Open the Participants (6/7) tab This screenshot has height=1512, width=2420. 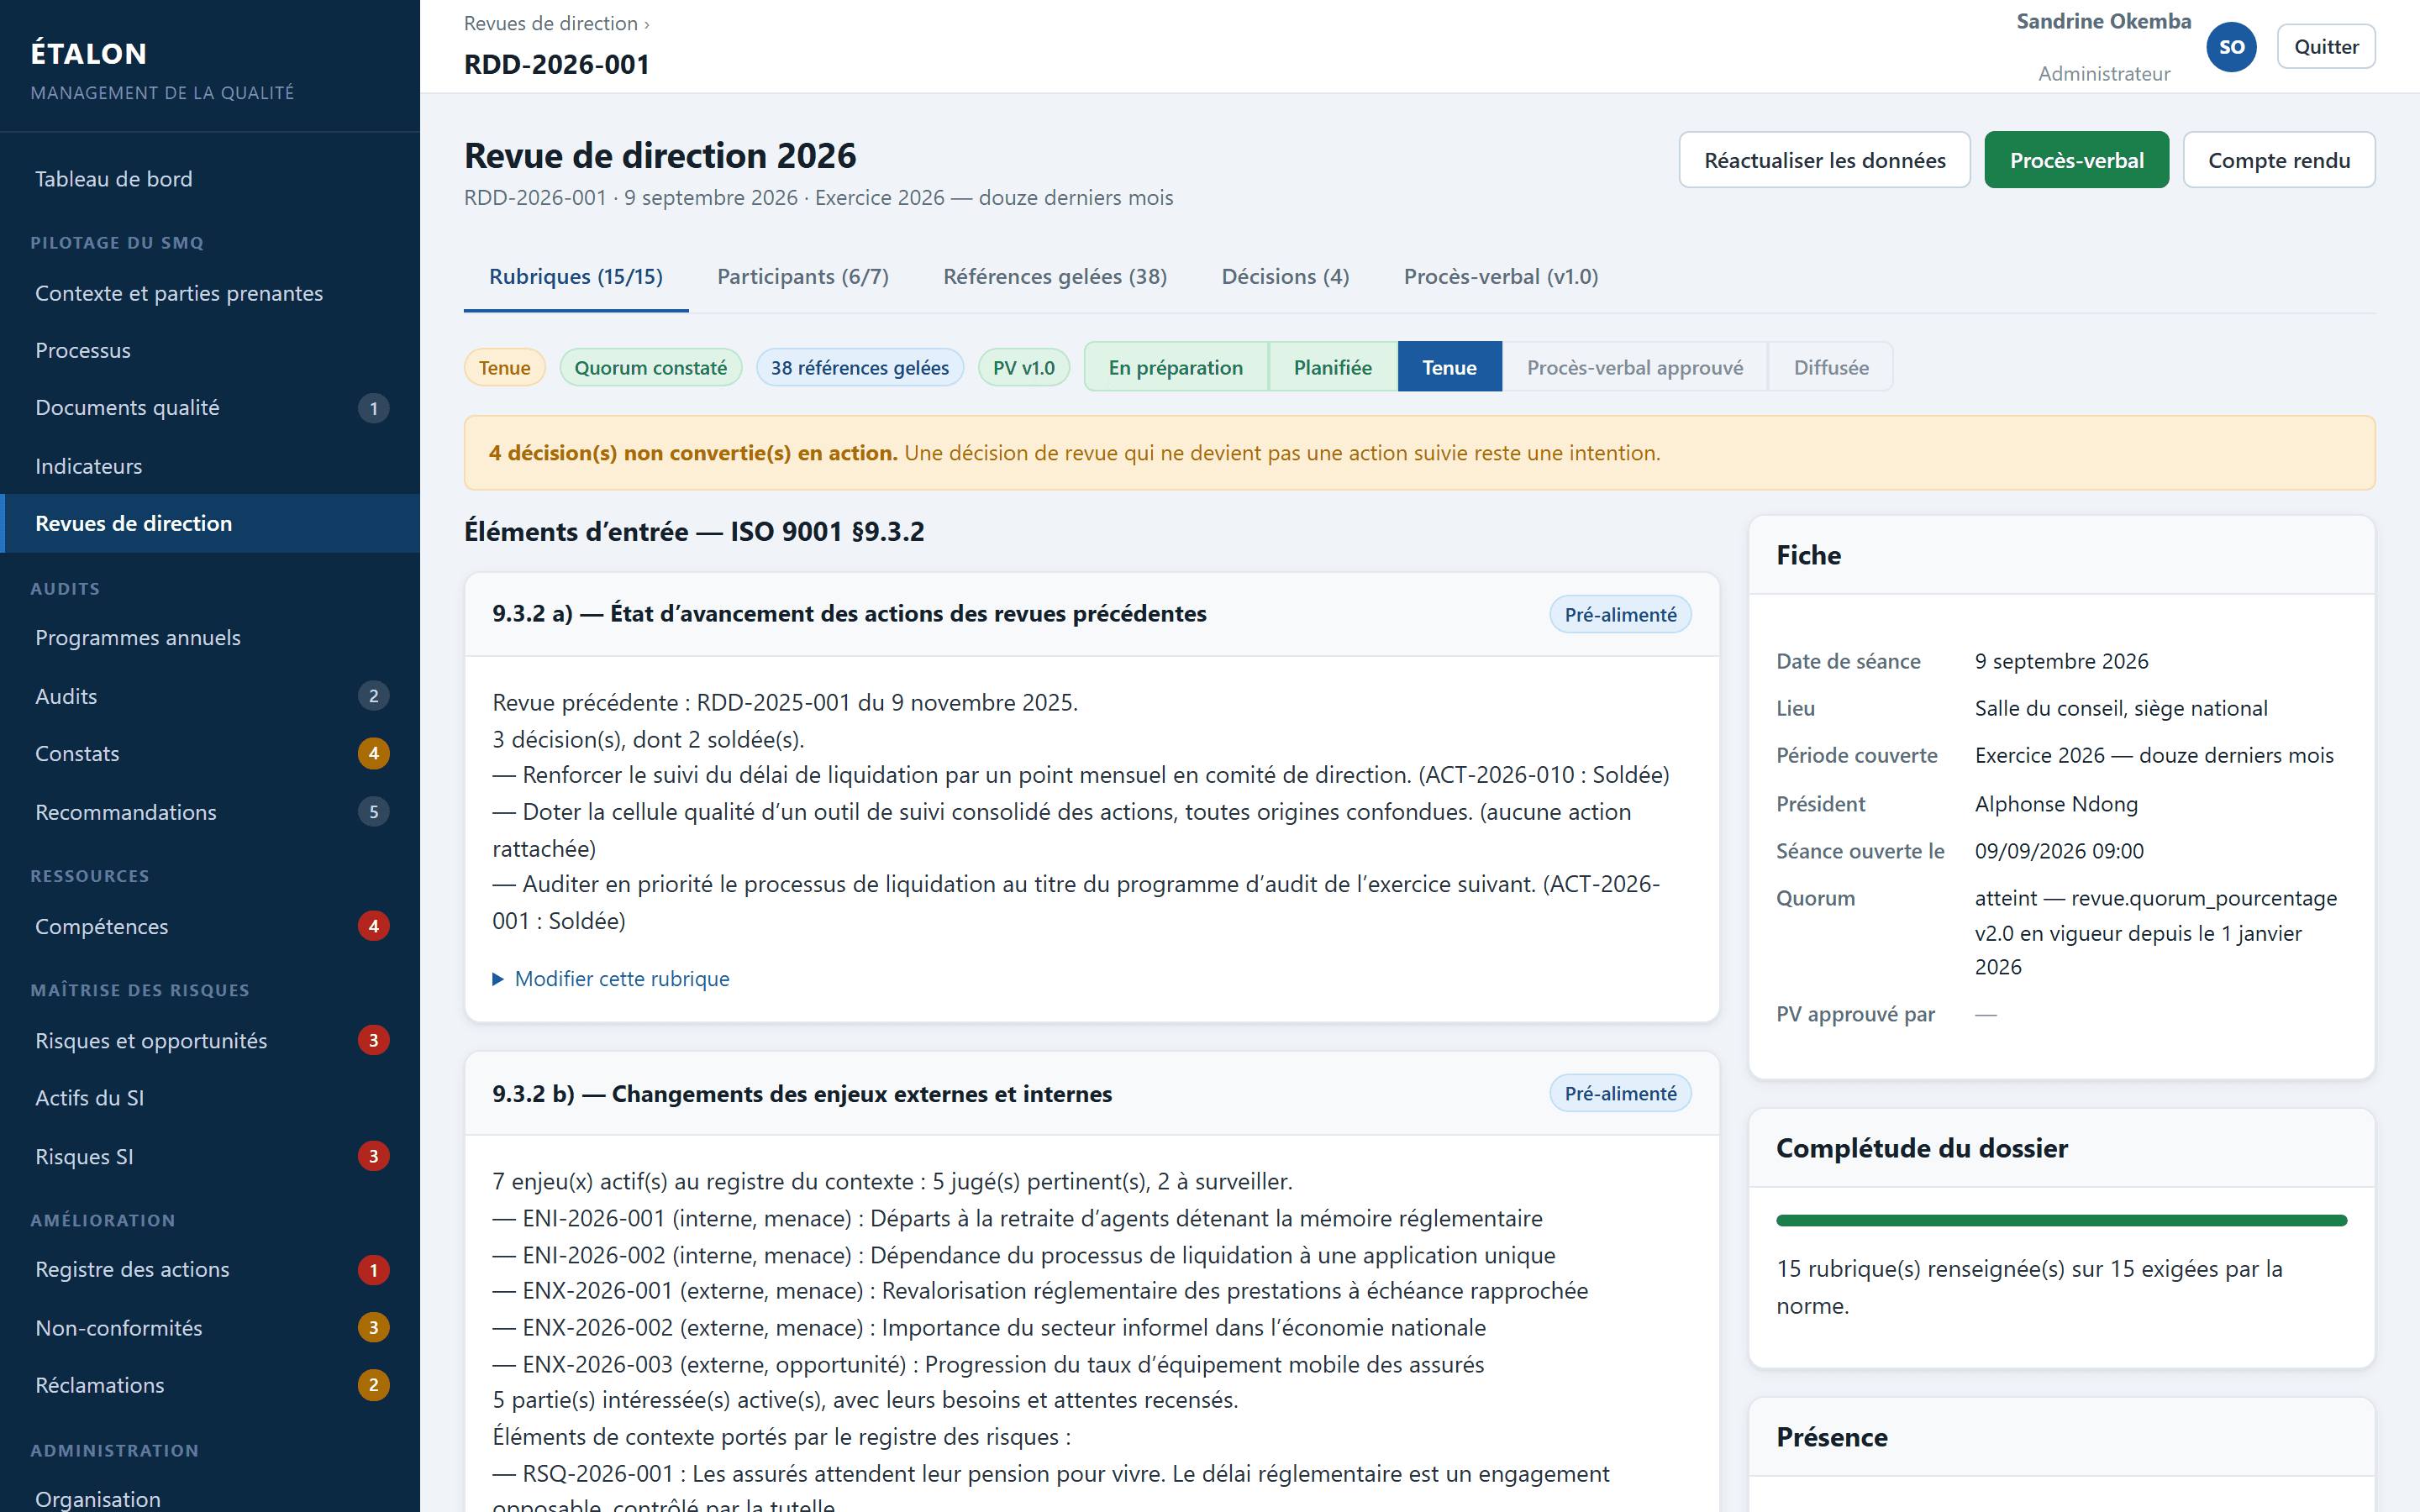pyautogui.click(x=803, y=277)
